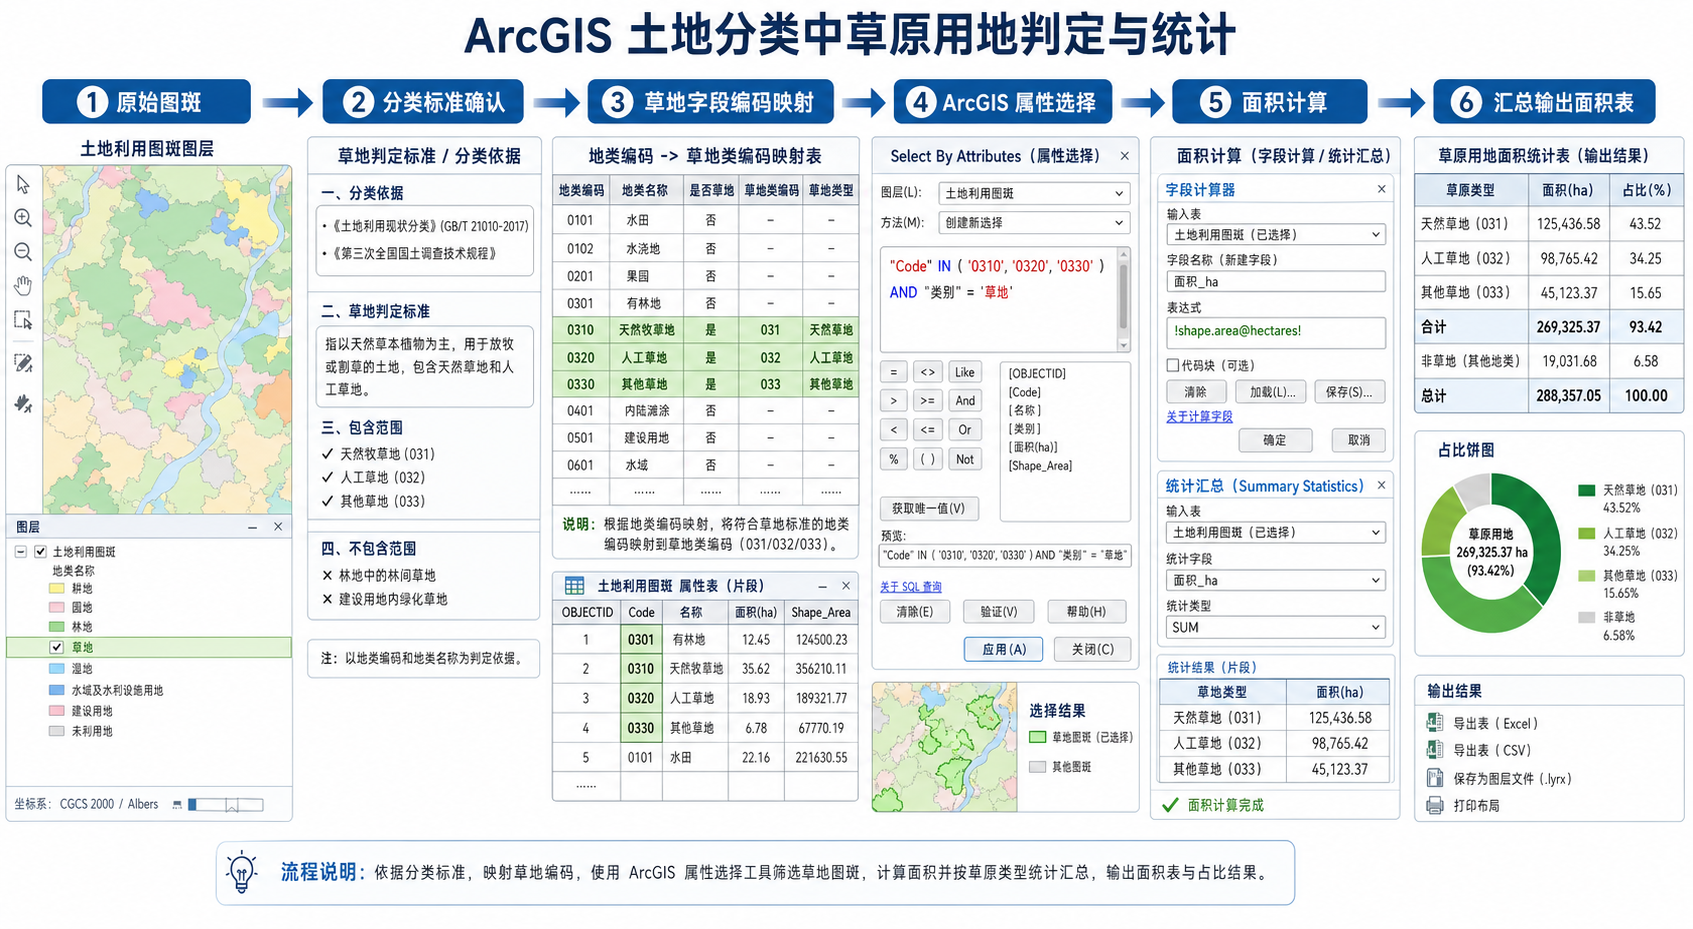This screenshot has height=929, width=1693.
Task: Click 加载(L)... in the field calculator
Action: click(x=1272, y=392)
